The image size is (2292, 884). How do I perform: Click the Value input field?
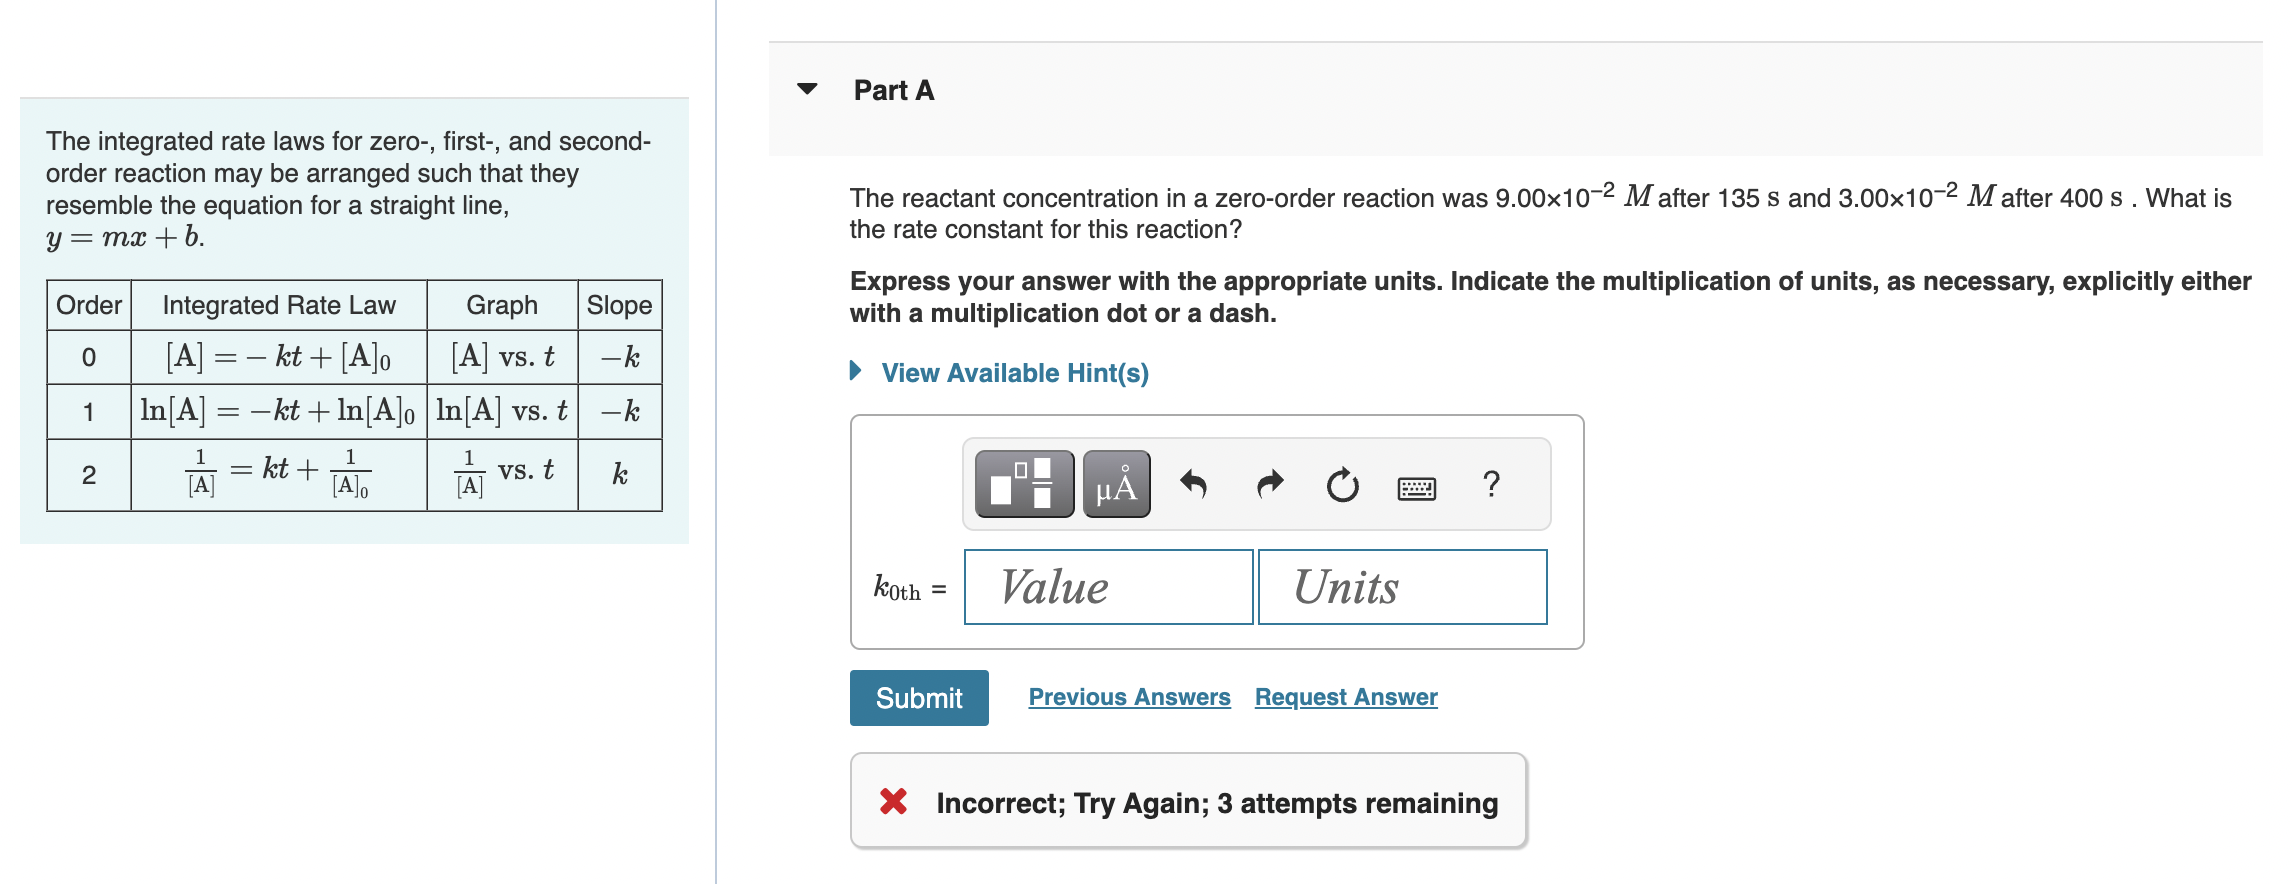pos(1107,586)
